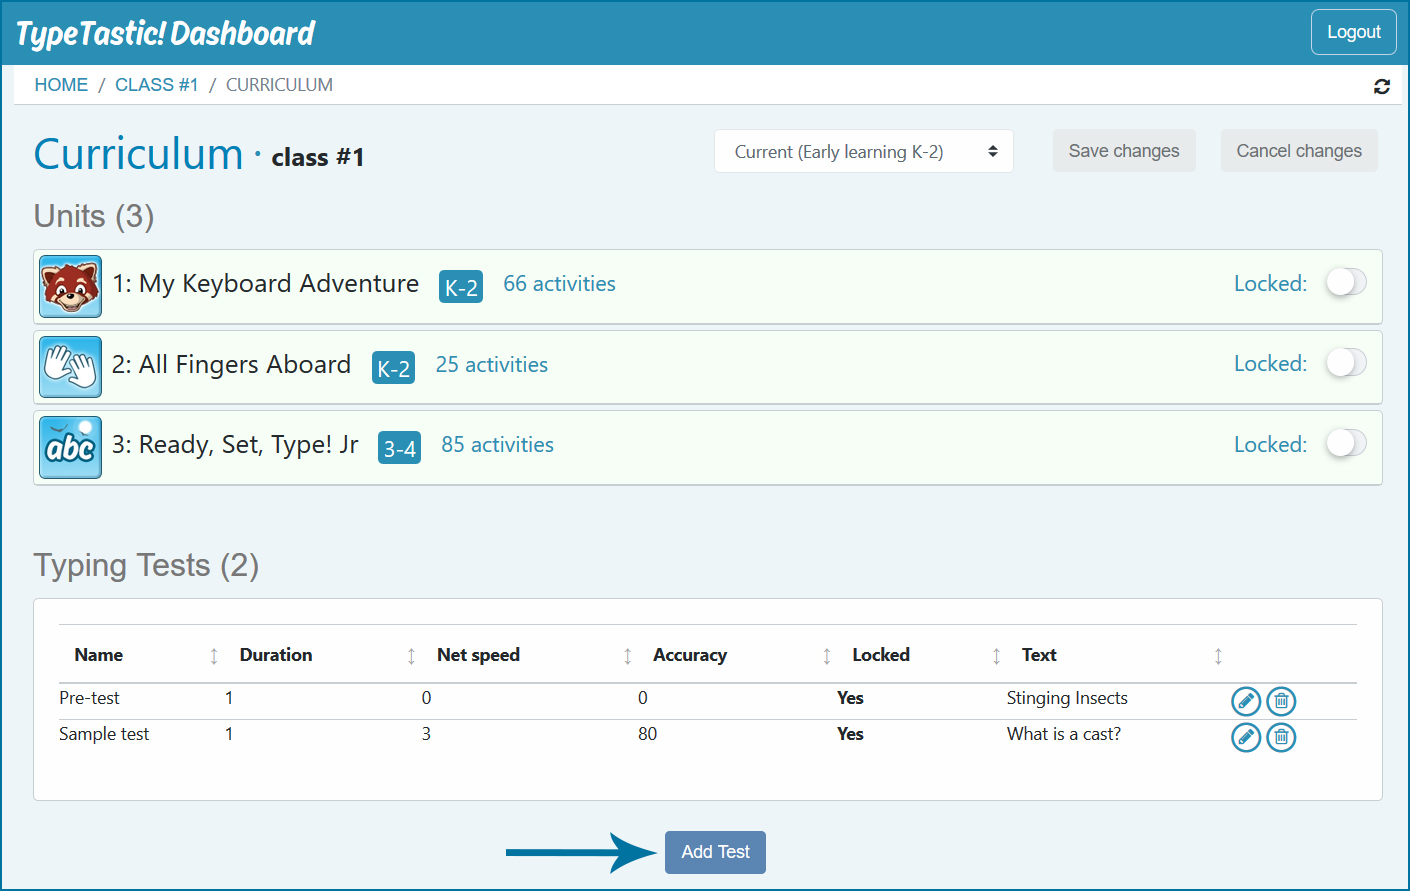
Task: Remove the Sample test with the trash icon
Action: [1281, 737]
